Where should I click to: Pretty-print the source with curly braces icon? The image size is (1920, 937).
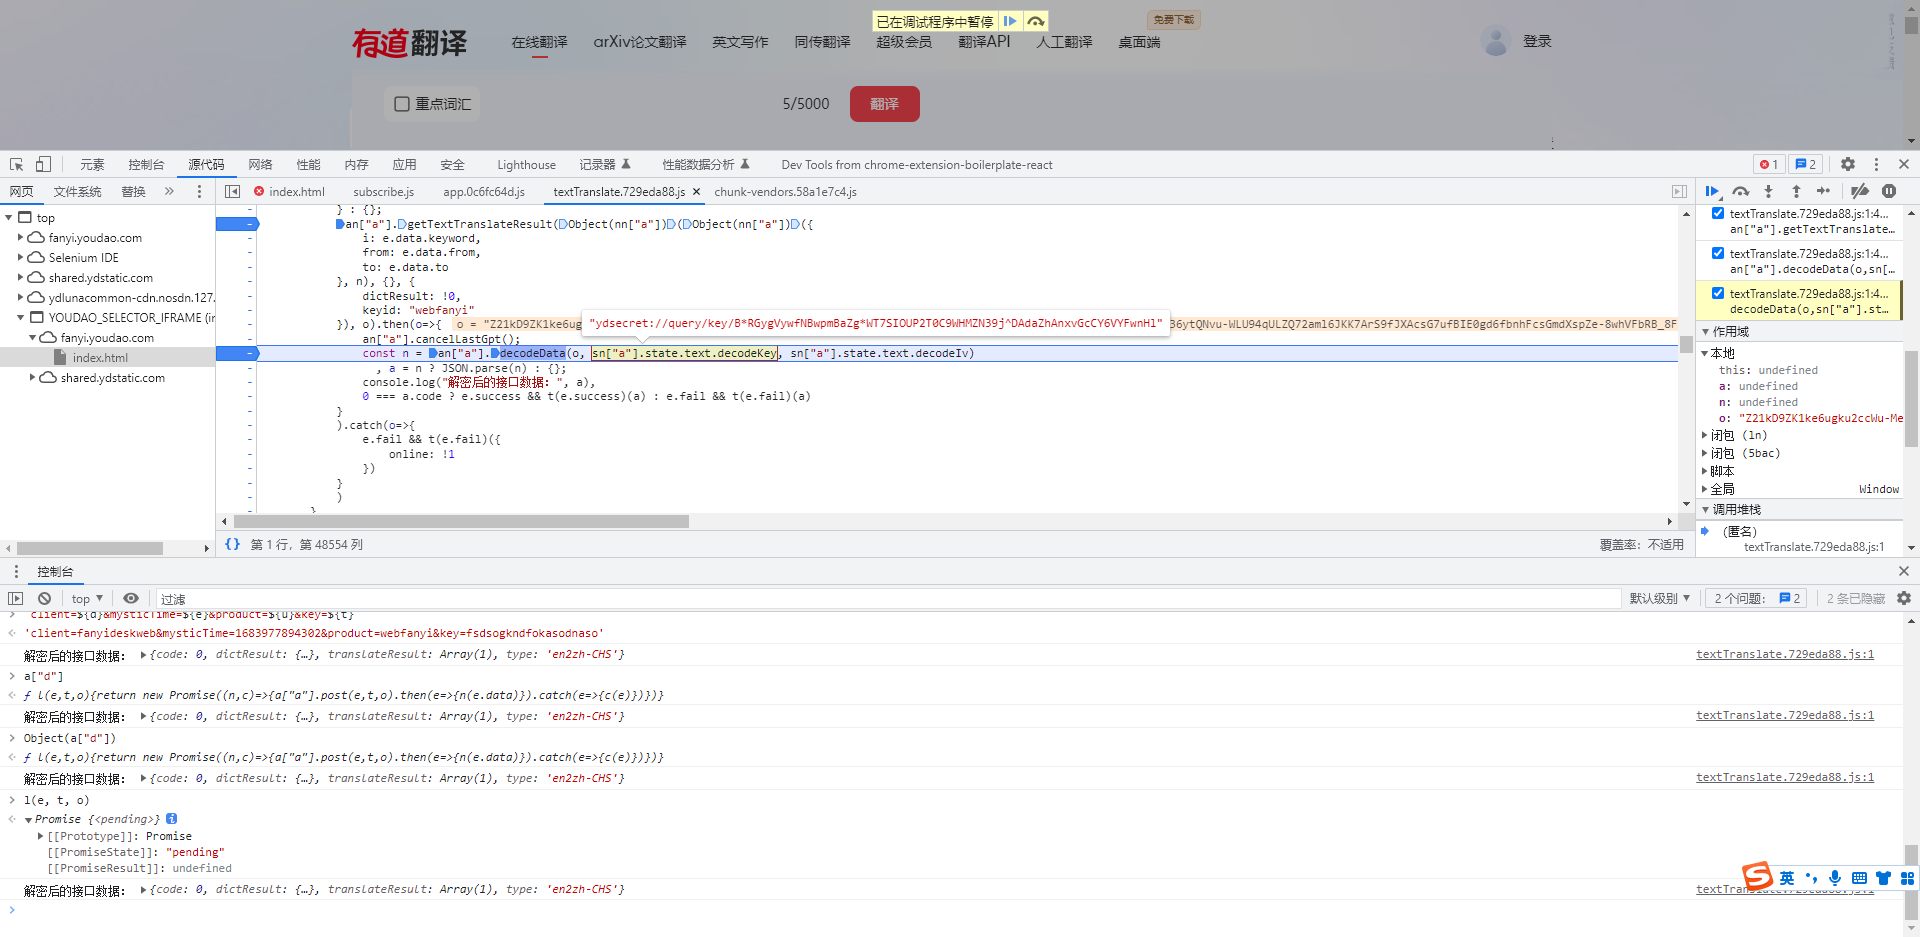[x=232, y=544]
